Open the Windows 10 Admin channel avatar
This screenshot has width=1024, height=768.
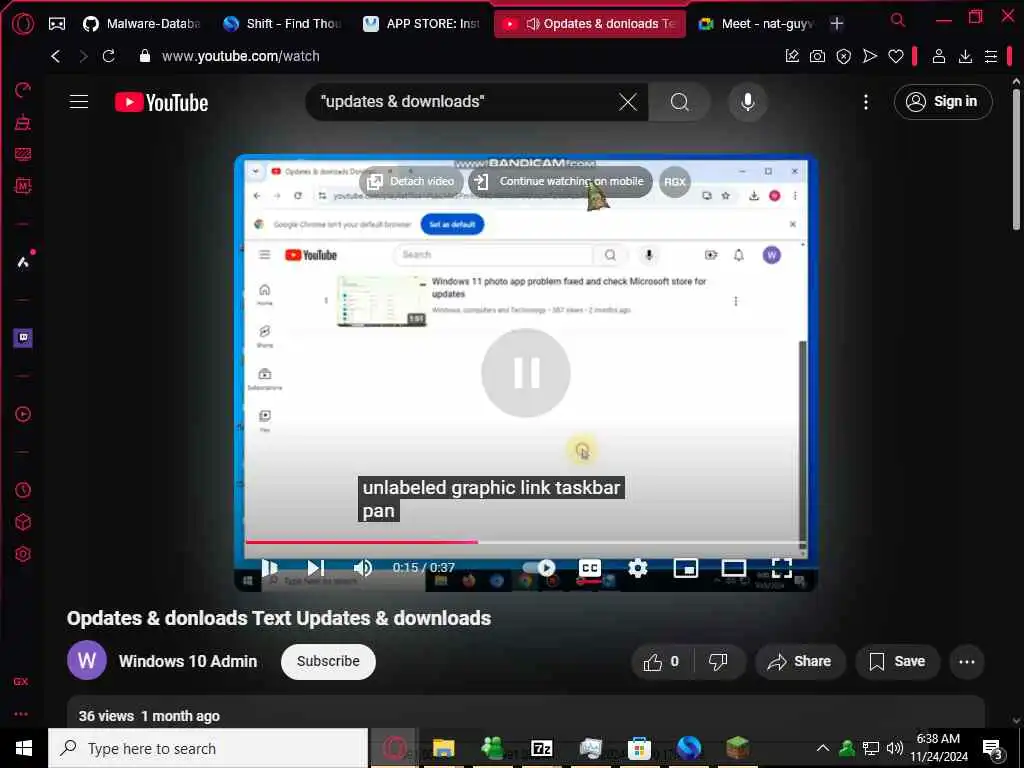87,660
